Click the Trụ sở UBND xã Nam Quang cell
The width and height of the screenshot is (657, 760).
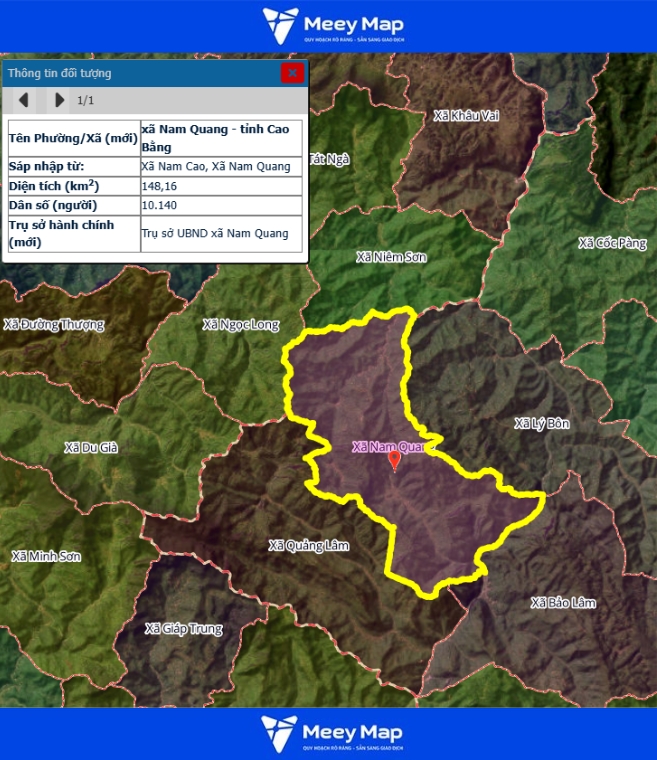click(x=221, y=234)
